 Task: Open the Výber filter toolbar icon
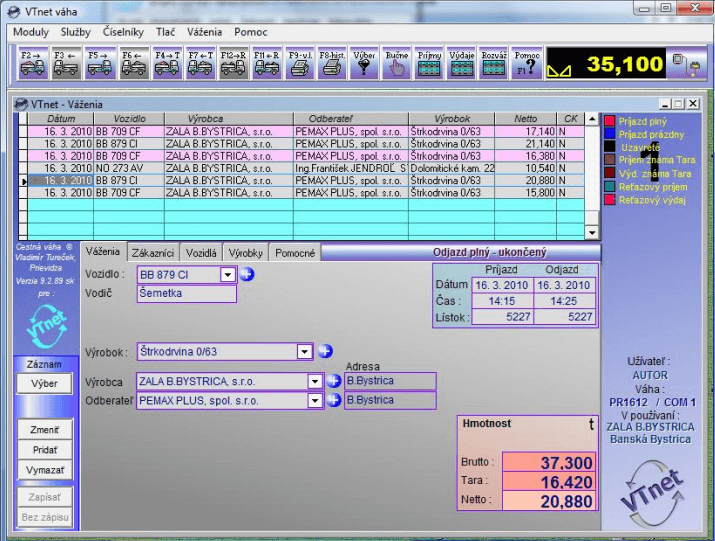pyautogui.click(x=364, y=63)
